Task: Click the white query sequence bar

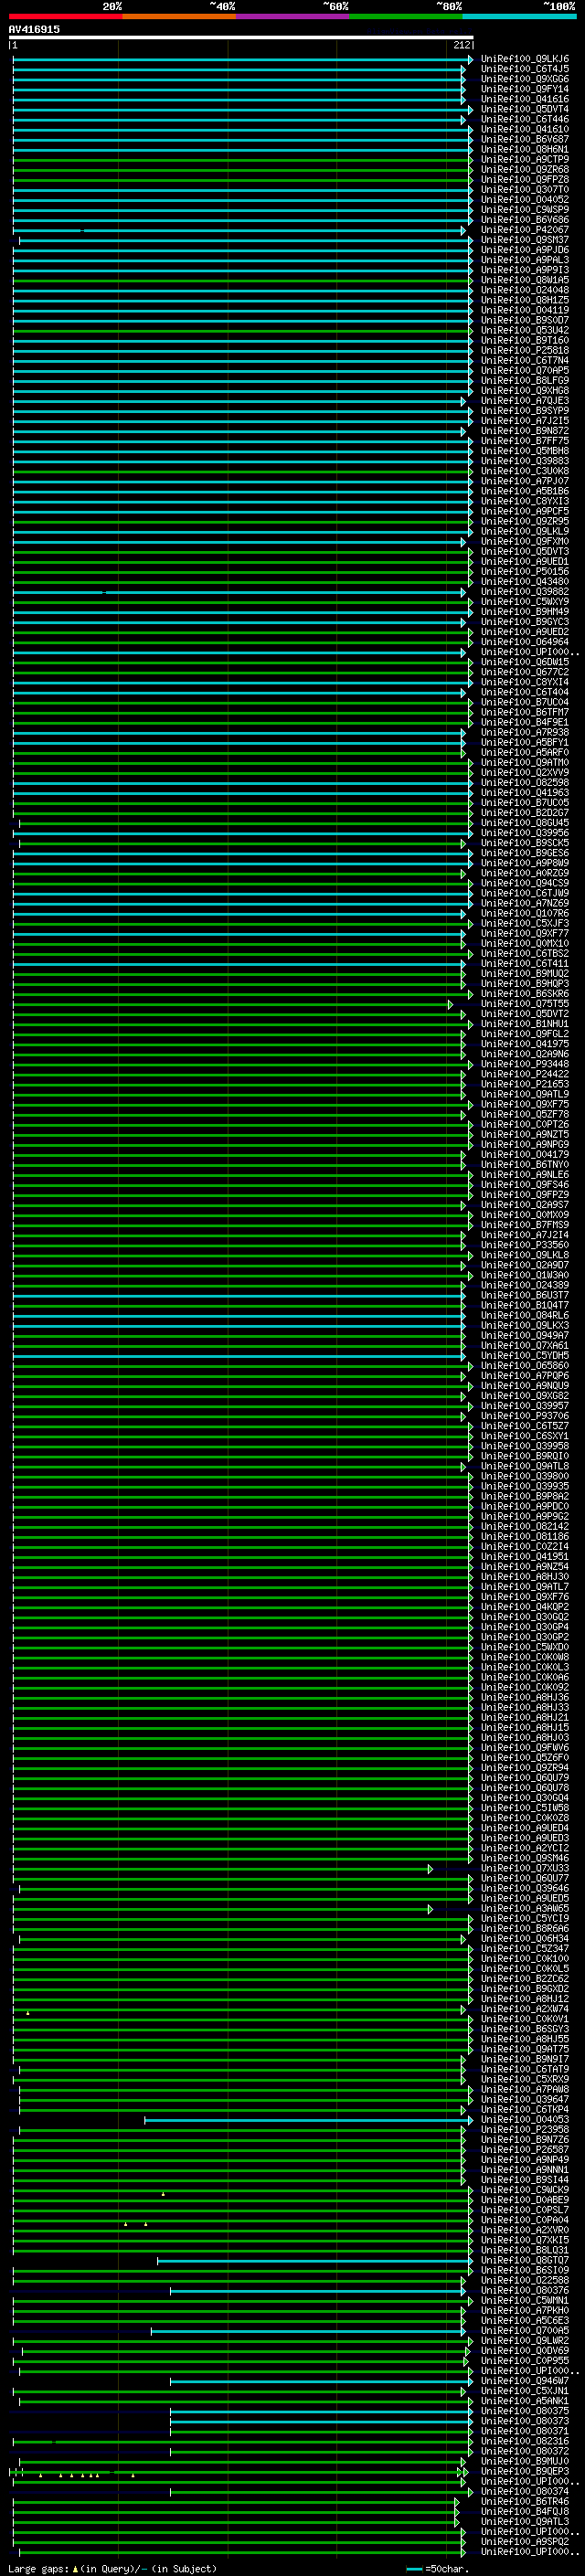Action: pos(241,37)
